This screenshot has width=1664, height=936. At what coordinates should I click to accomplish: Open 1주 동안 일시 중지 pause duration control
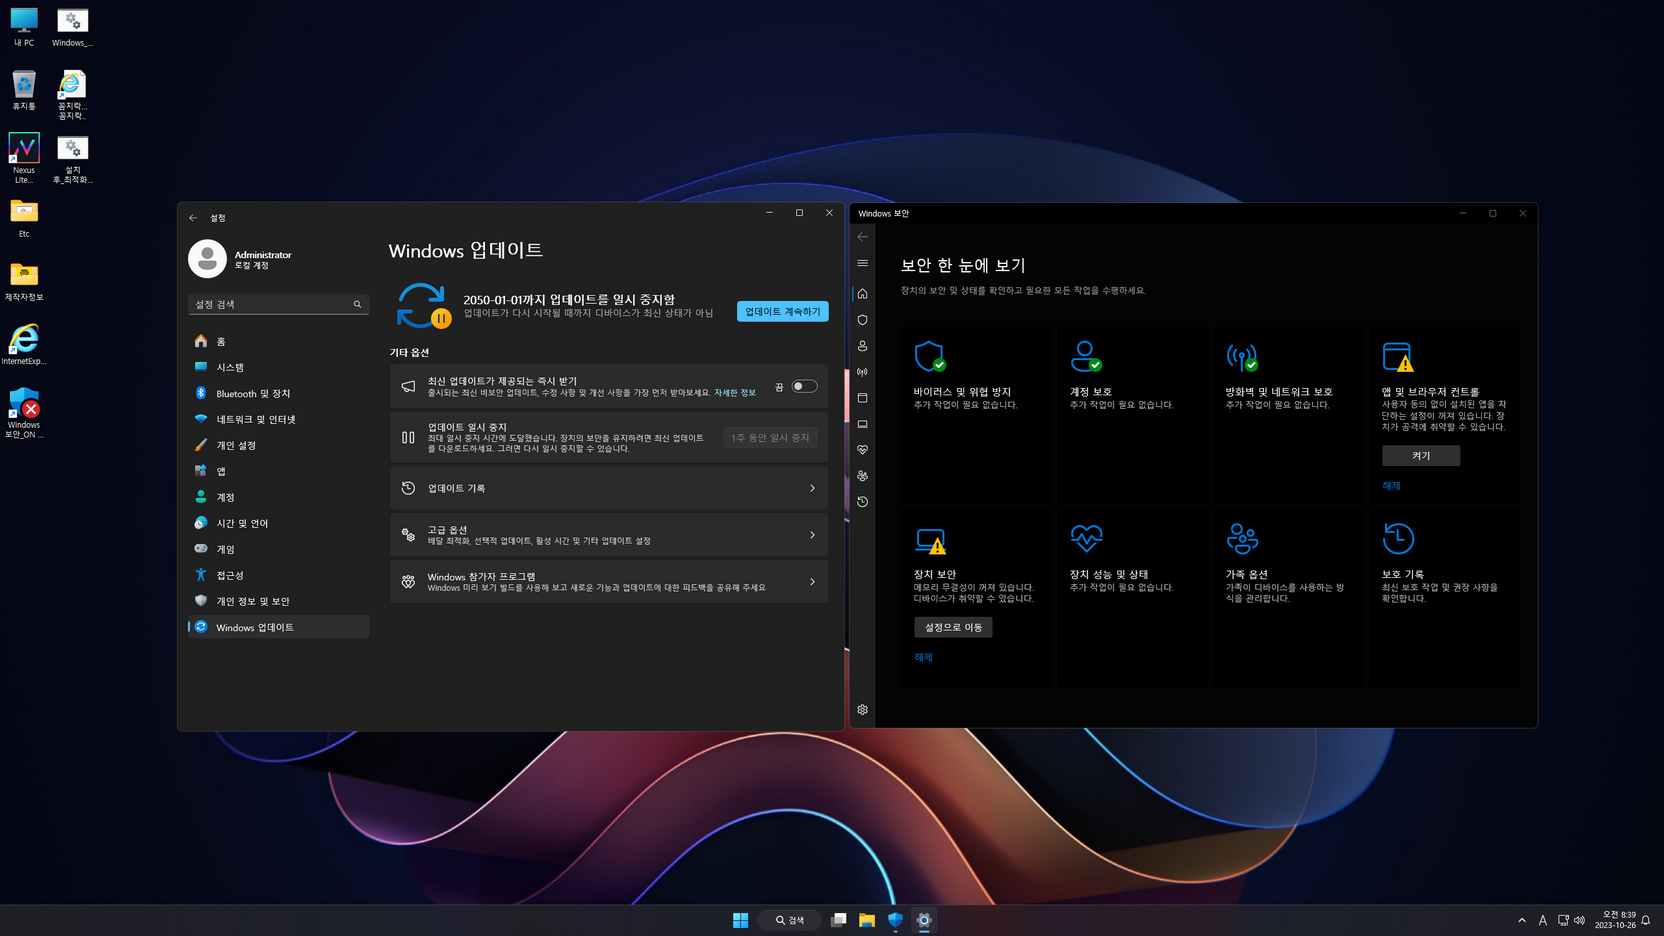coord(770,437)
